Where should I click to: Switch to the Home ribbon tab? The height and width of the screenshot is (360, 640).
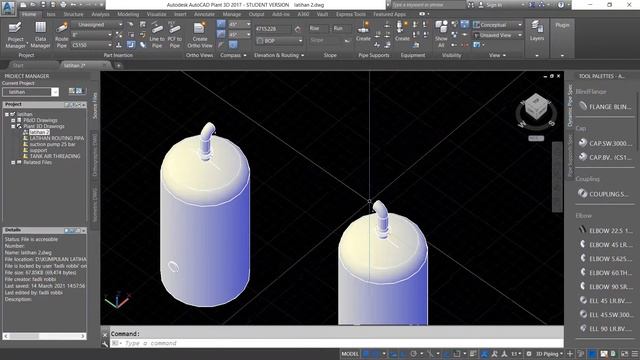(x=29, y=14)
